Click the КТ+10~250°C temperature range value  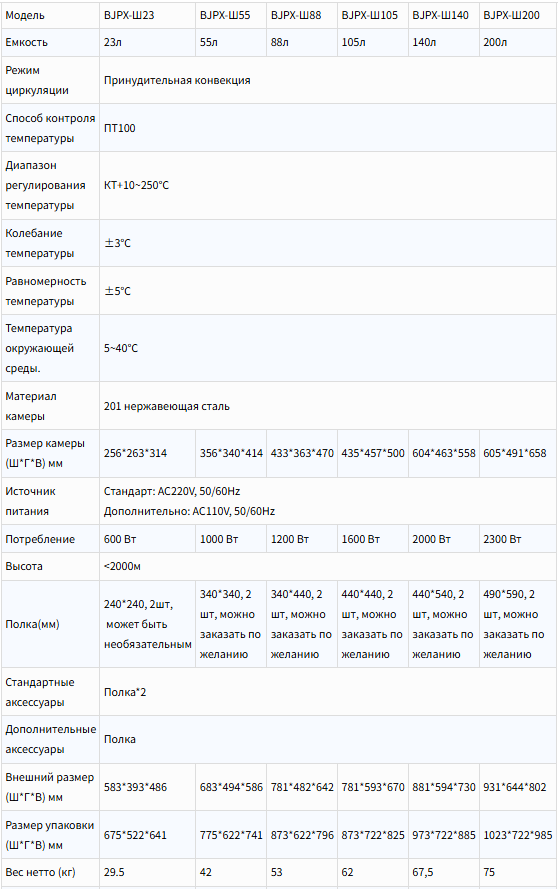136,185
